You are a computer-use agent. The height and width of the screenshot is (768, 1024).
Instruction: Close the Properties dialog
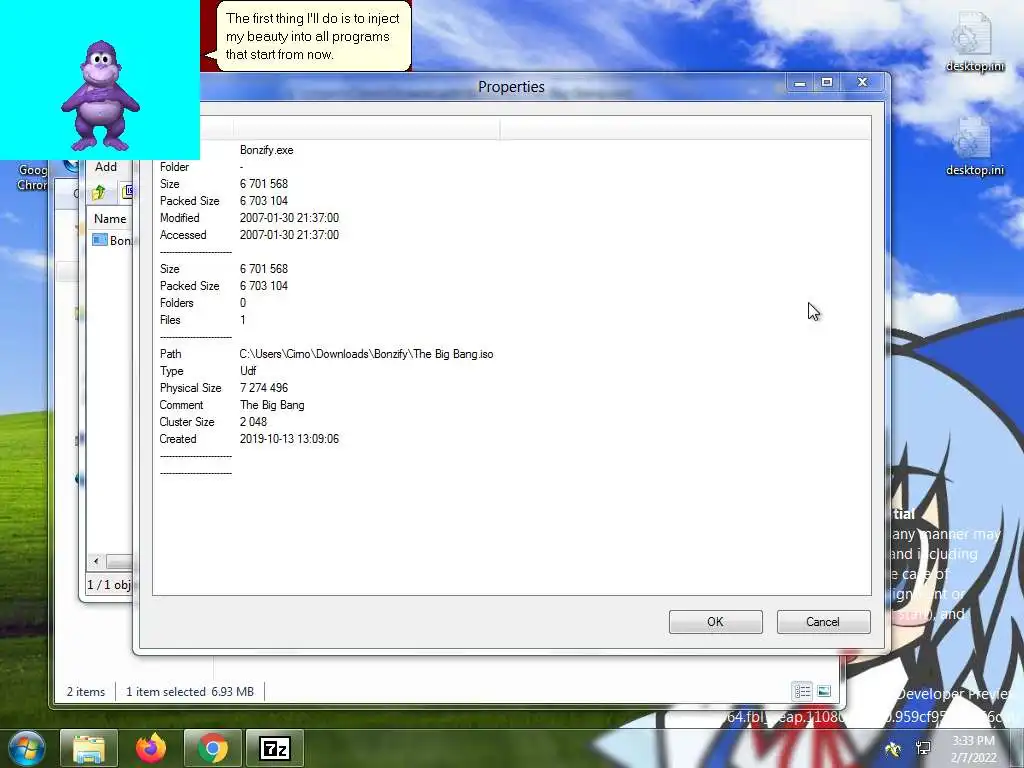pyautogui.click(x=862, y=82)
